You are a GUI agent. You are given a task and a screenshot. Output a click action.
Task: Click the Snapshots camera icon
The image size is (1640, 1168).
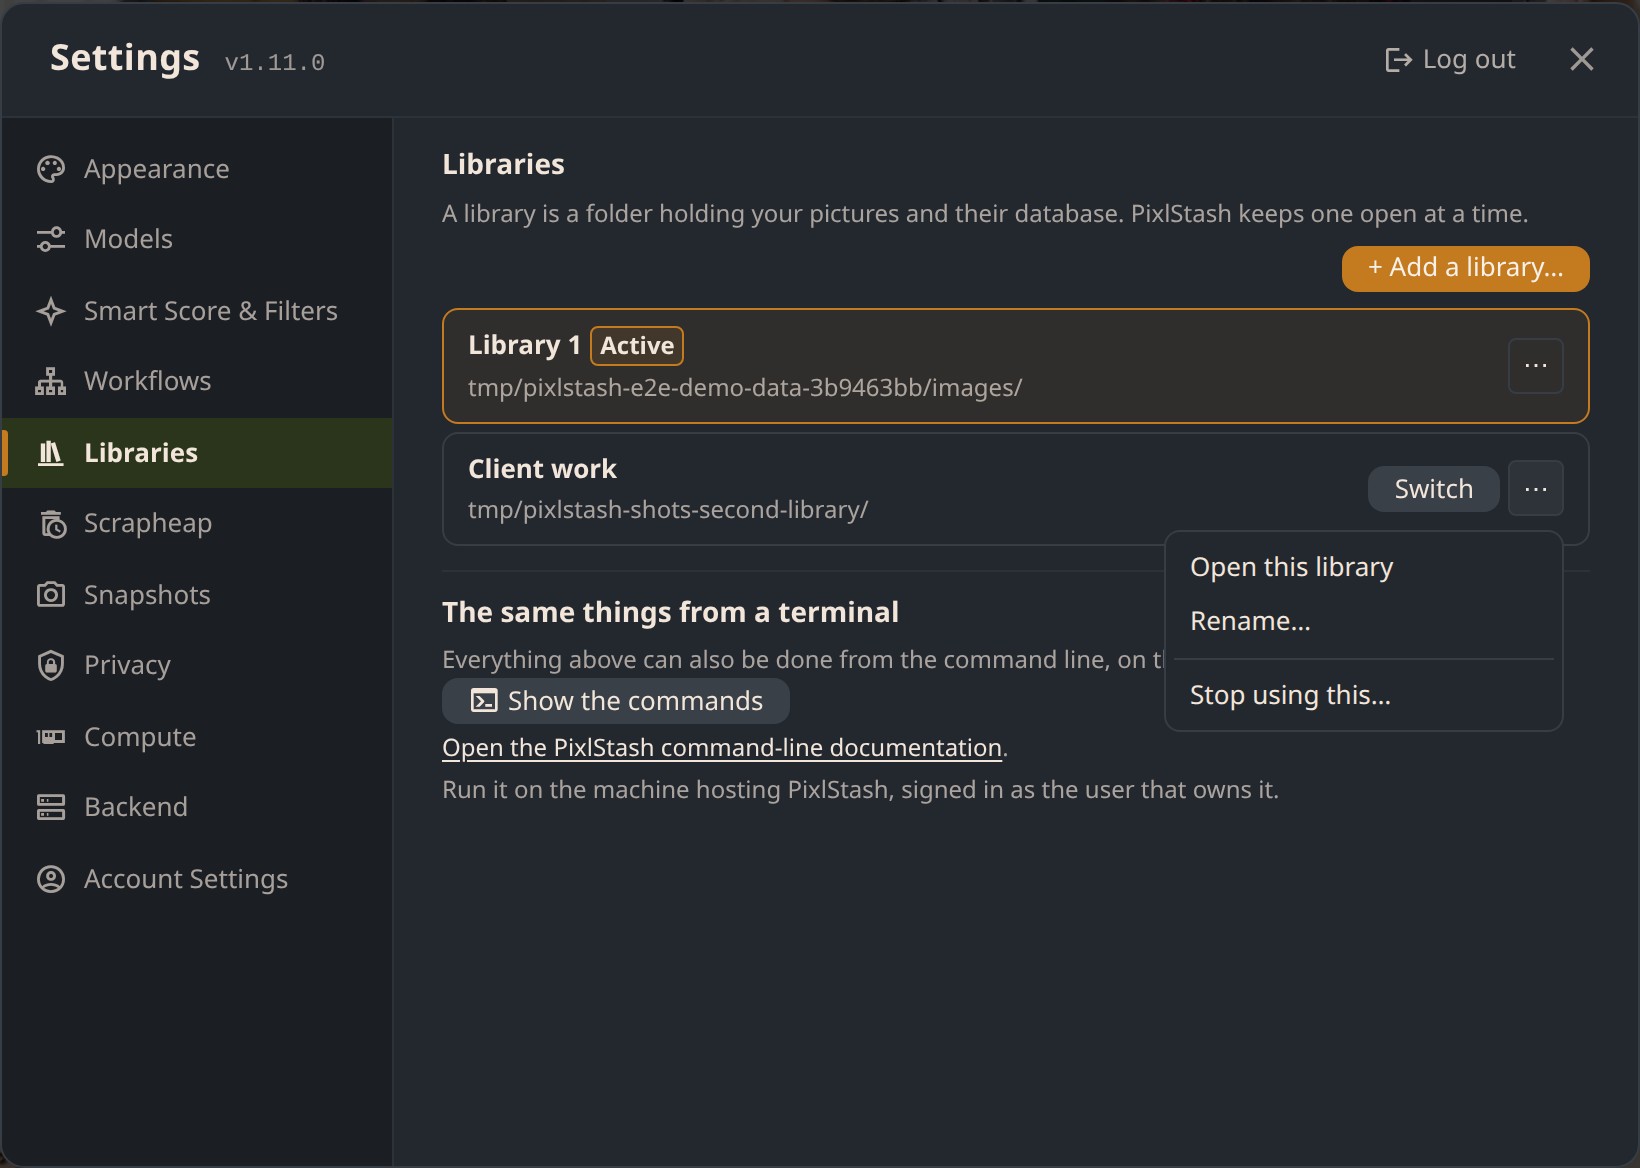51,595
